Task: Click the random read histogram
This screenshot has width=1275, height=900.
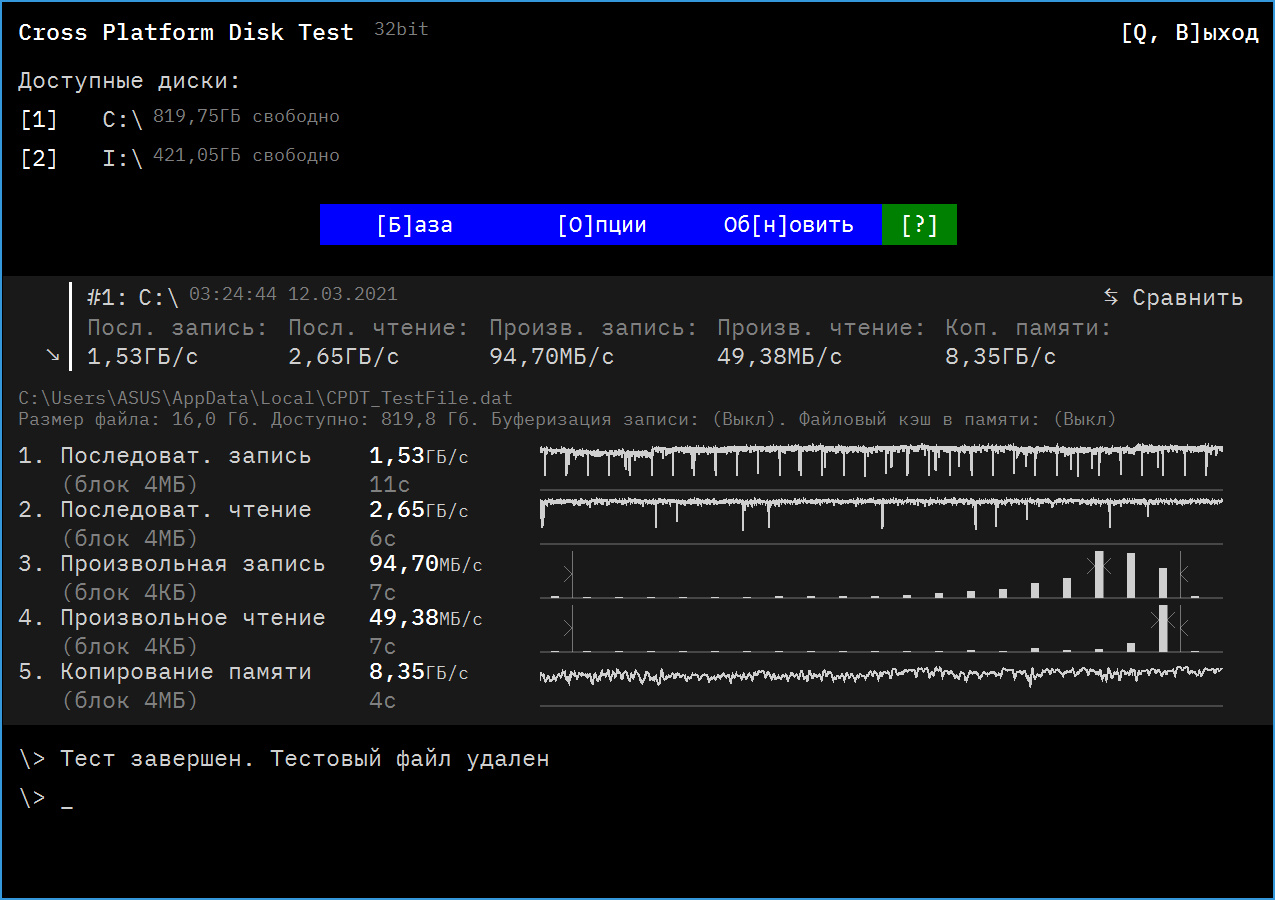Action: (881, 627)
